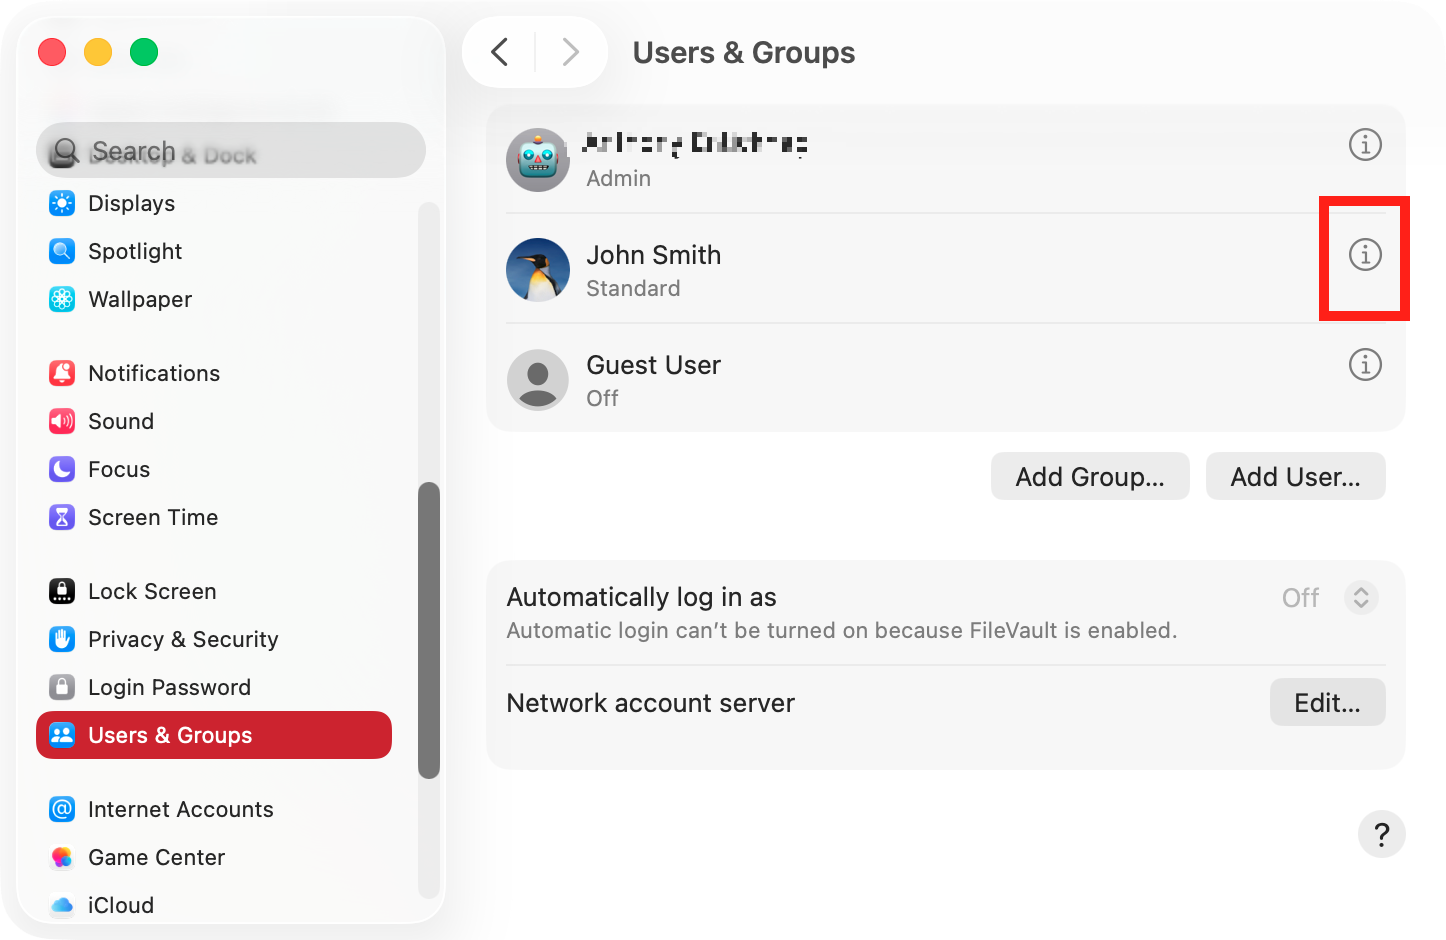This screenshot has height=940, width=1446.
Task: Open the Admin user's info circle
Action: coord(1365,145)
